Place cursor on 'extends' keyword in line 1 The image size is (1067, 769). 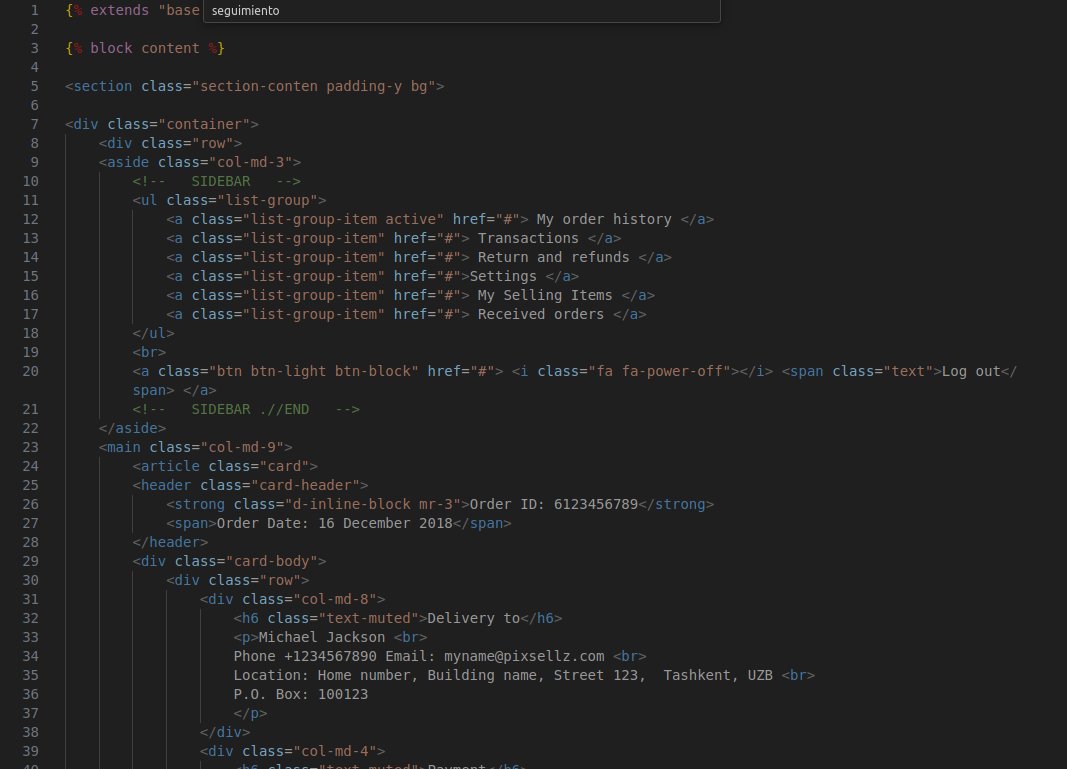pos(120,10)
